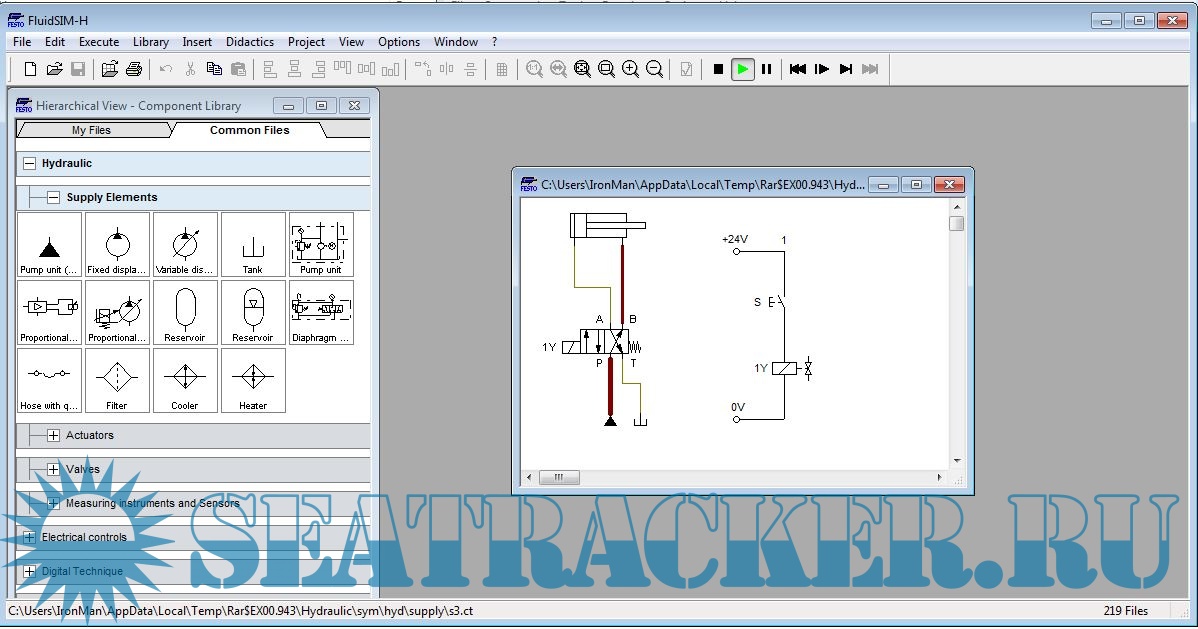
Task: Expand the Actuators group
Action: [x=54, y=435]
